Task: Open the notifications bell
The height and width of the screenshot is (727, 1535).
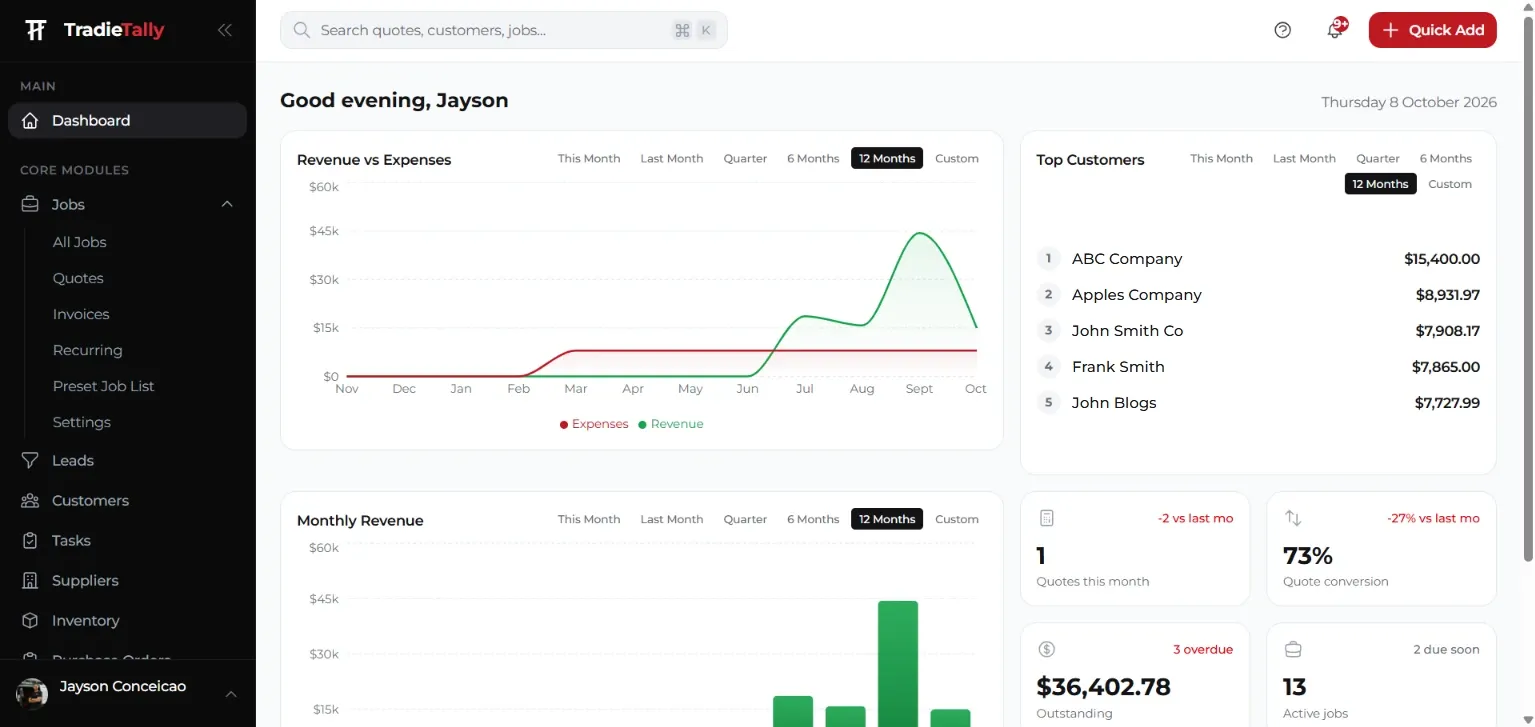Action: (x=1335, y=30)
